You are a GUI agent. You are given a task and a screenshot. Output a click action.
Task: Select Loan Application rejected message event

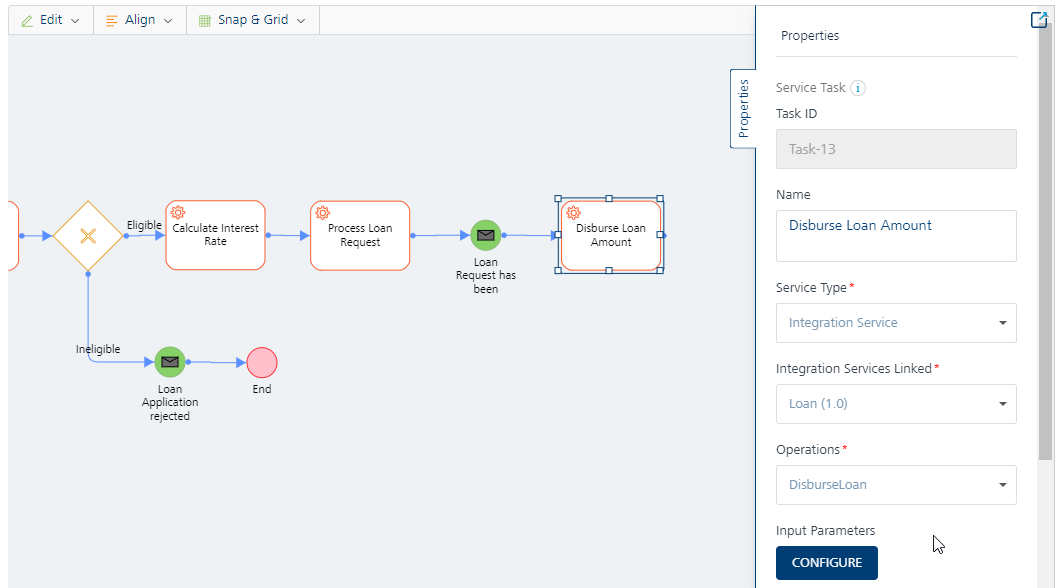point(170,363)
